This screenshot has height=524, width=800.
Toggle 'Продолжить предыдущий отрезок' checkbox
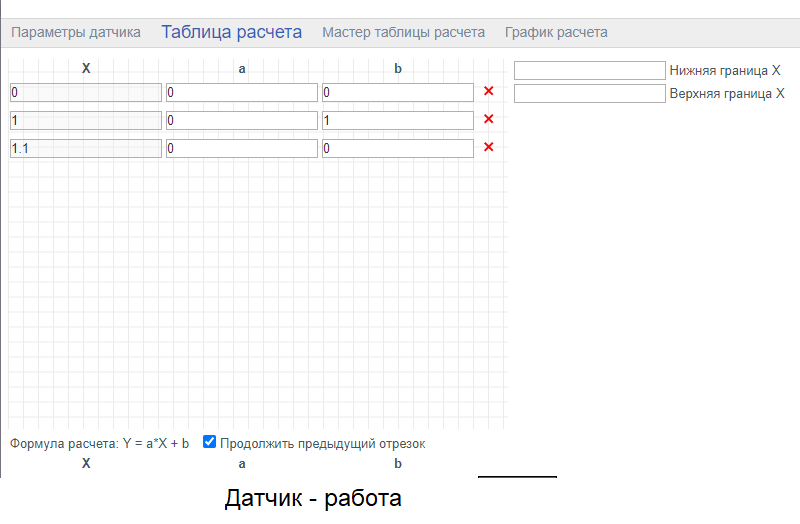pos(210,442)
